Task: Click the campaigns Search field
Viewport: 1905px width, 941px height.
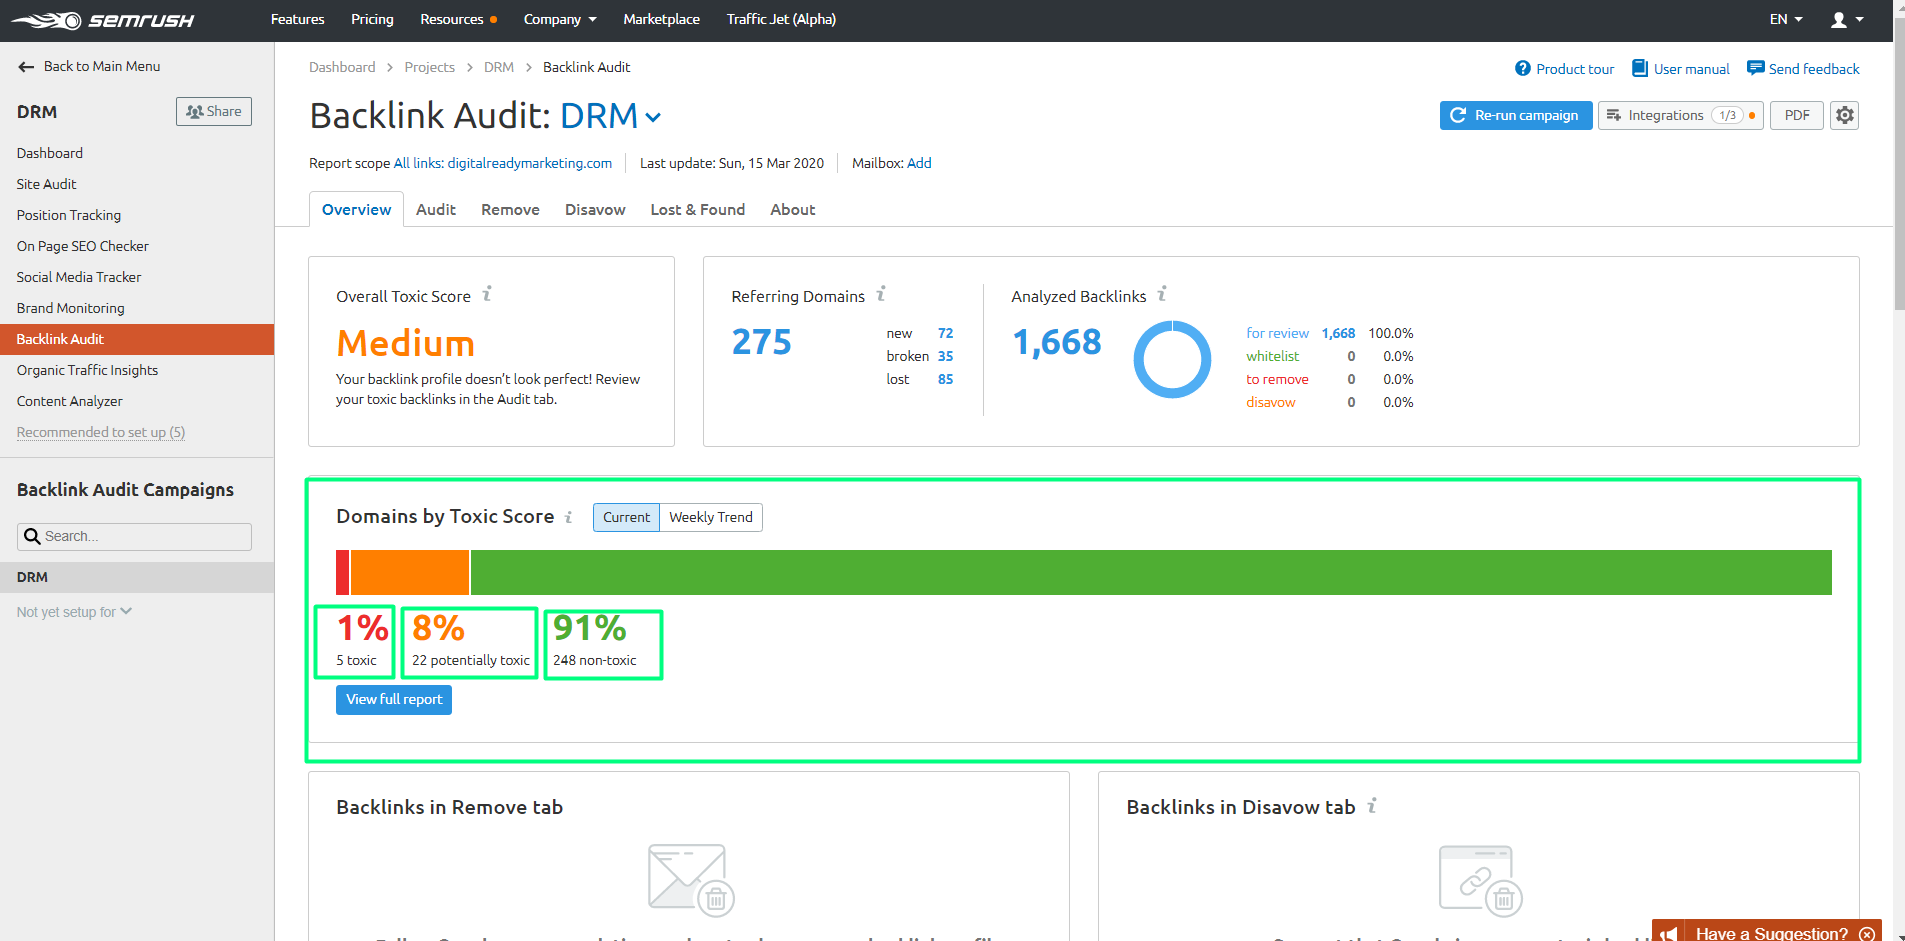Action: pos(135,537)
